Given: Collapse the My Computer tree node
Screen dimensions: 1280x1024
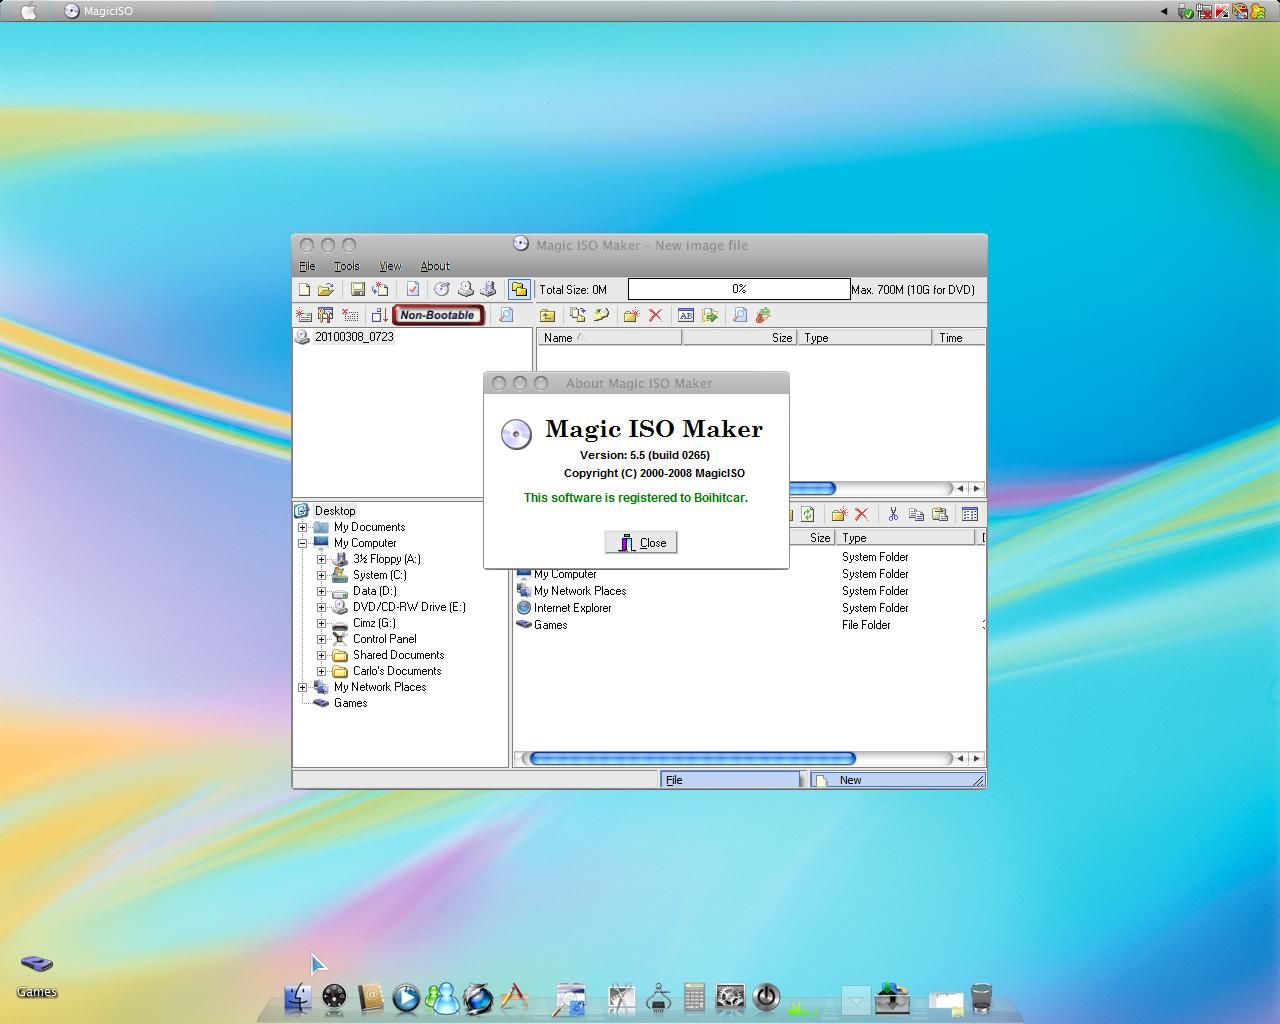Looking at the screenshot, I should tap(303, 543).
